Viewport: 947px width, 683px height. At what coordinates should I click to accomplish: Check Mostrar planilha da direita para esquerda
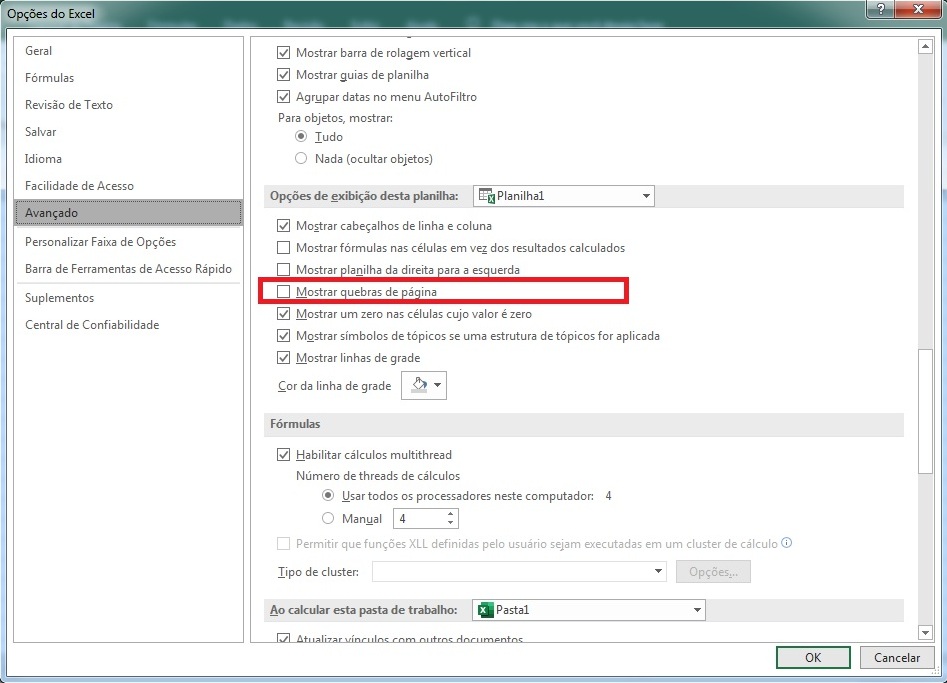pyautogui.click(x=283, y=269)
